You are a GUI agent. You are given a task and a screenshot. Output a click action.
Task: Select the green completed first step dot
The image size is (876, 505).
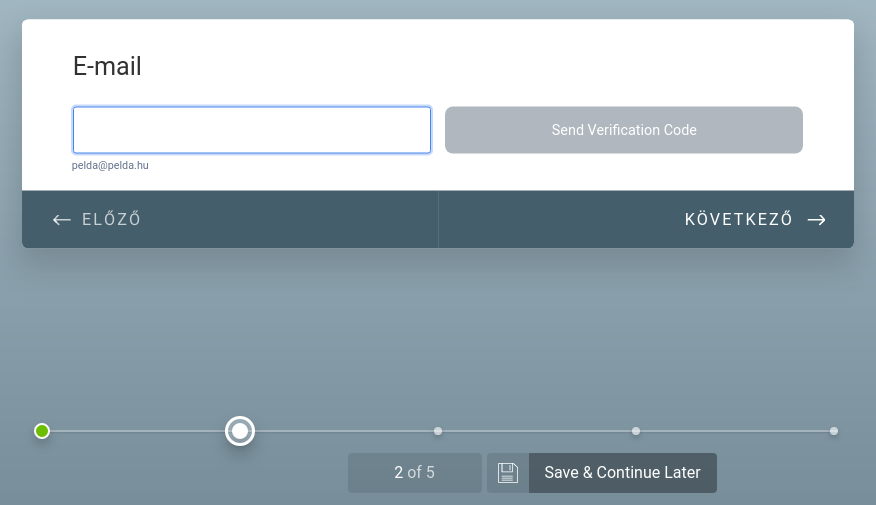pos(42,431)
